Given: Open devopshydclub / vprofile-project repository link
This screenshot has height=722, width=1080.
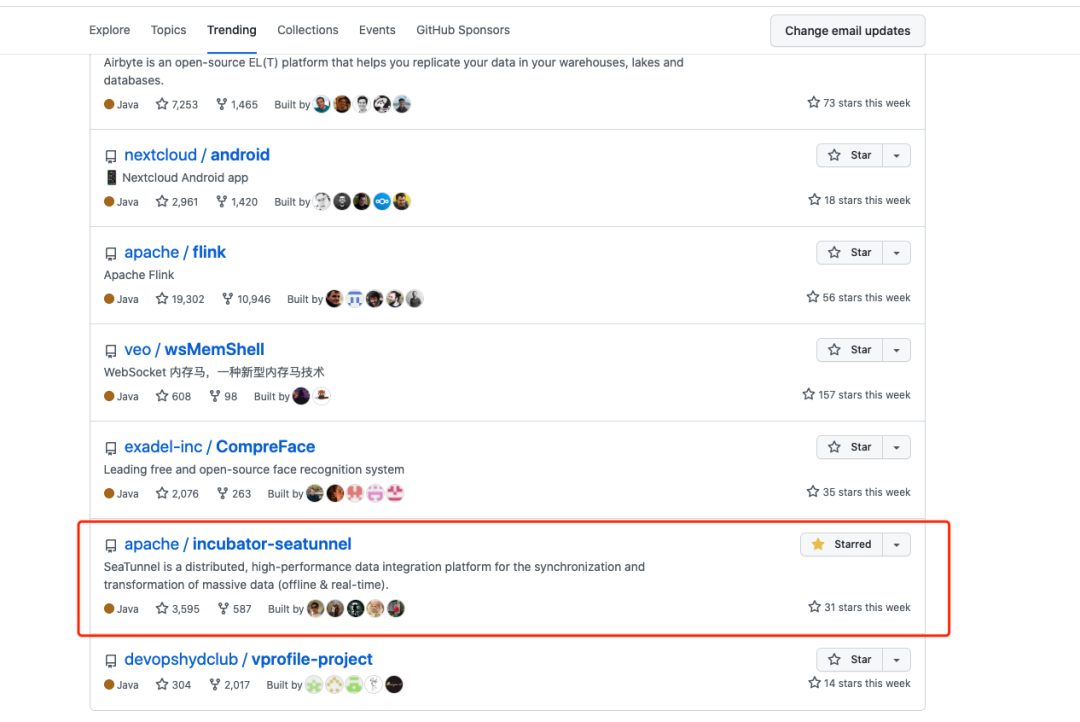Looking at the screenshot, I should click(248, 659).
